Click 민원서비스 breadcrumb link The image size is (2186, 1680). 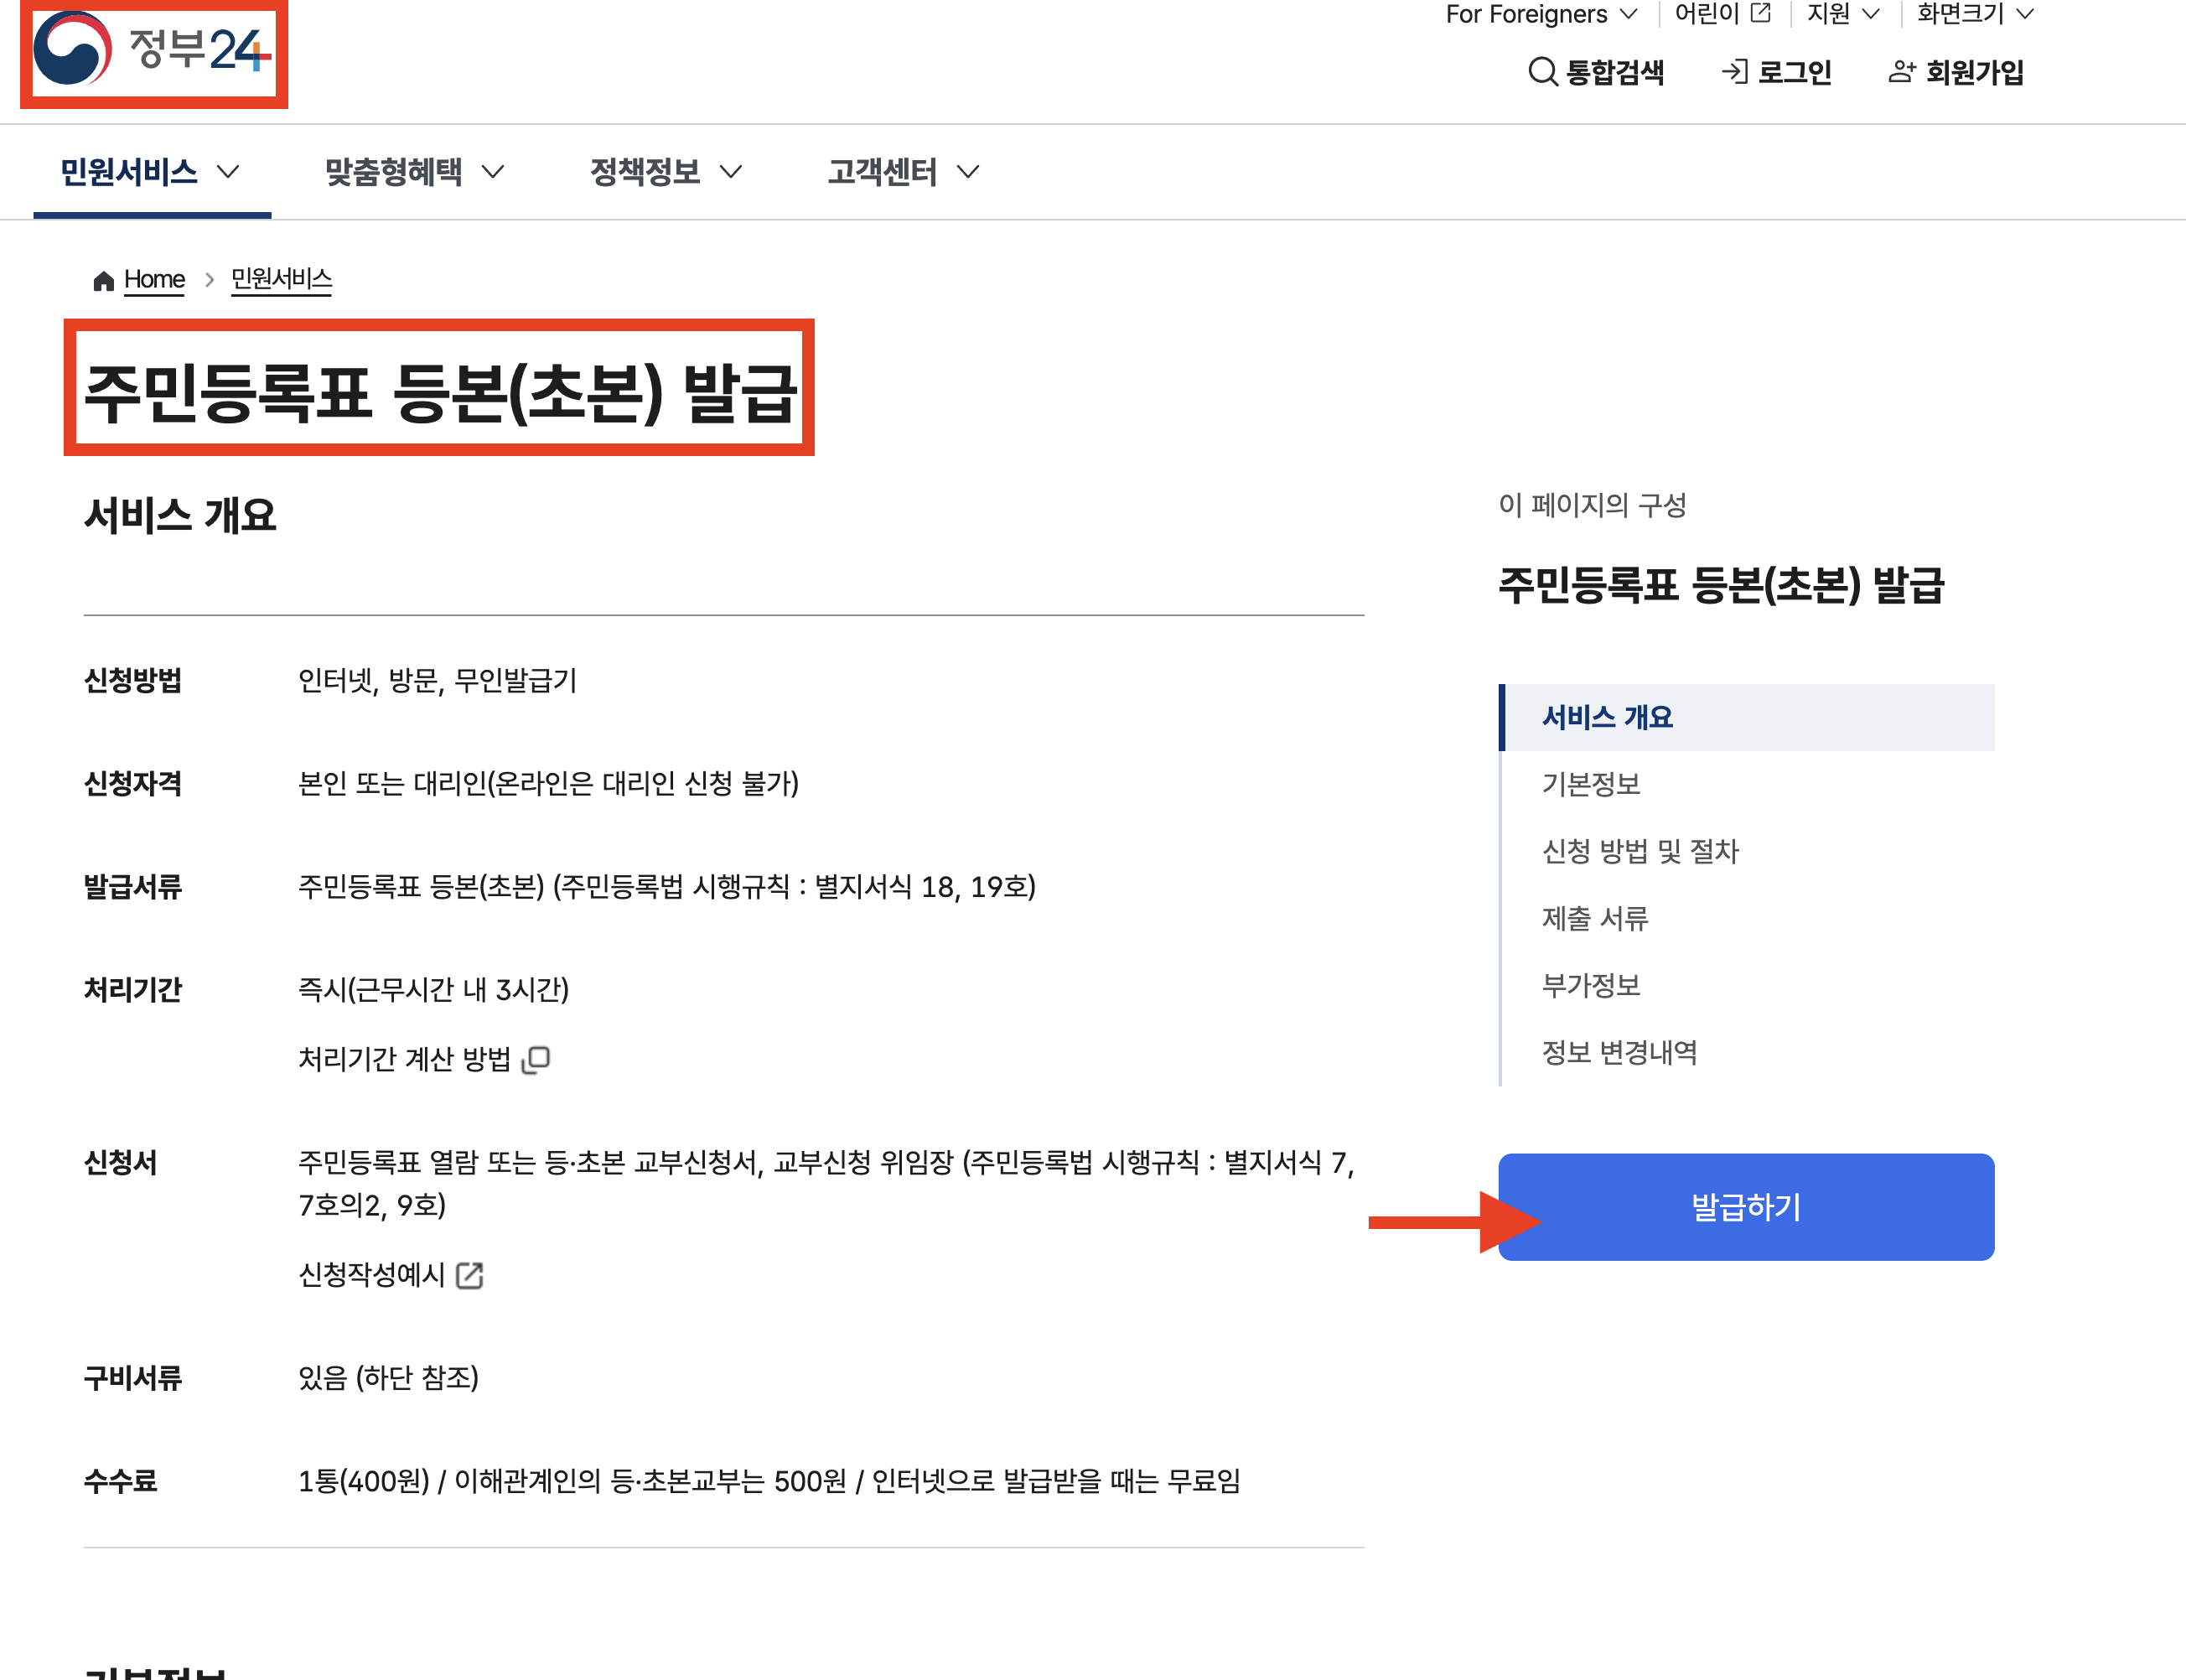[281, 279]
